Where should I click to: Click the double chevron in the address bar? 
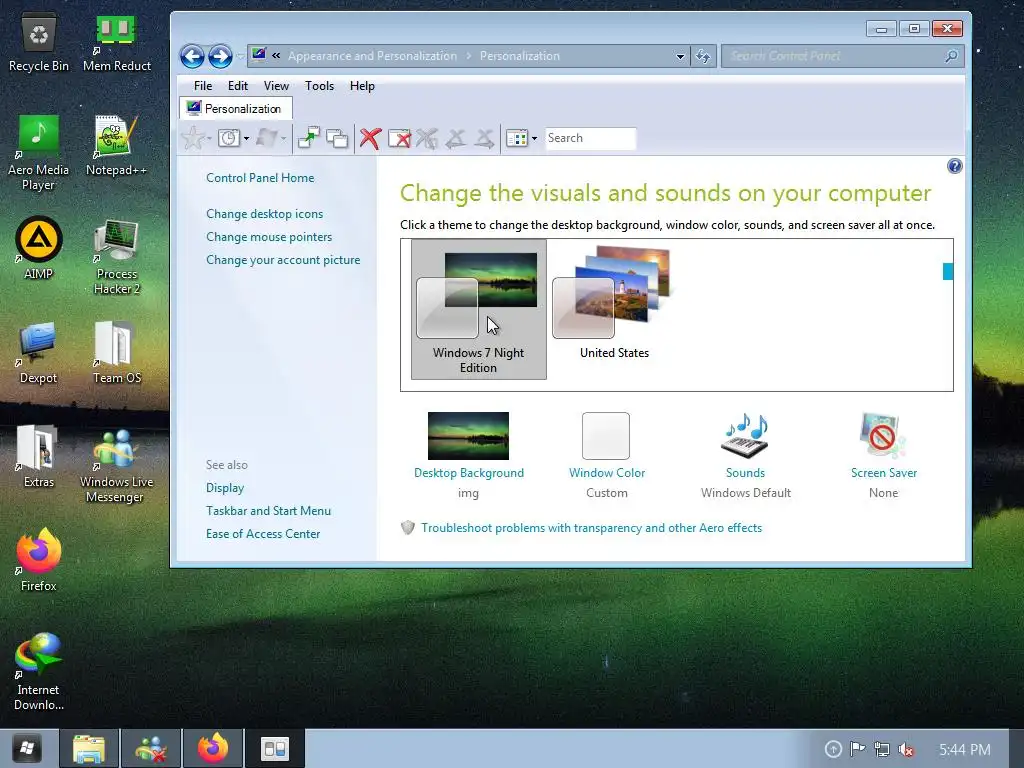(276, 56)
